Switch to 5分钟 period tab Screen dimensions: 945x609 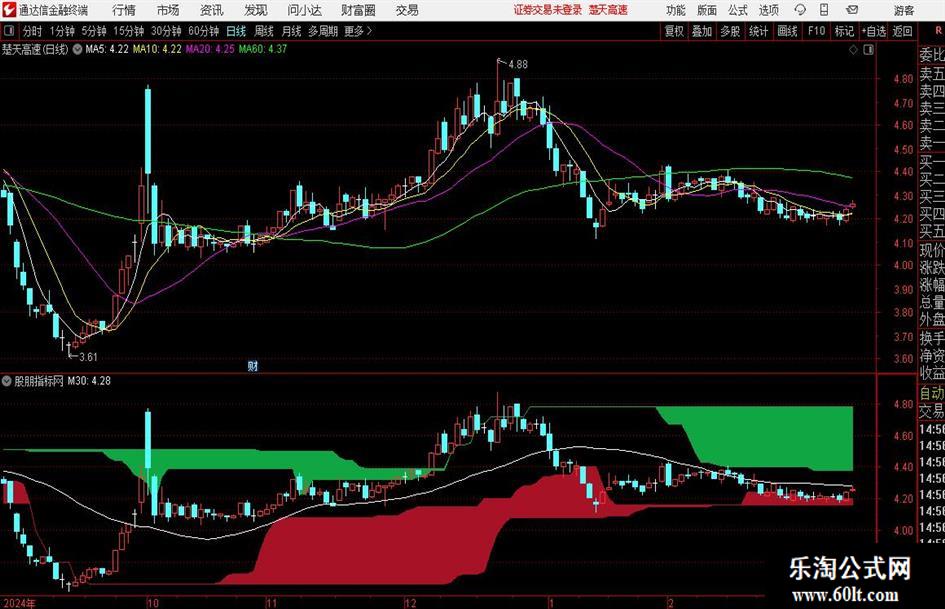pos(93,31)
